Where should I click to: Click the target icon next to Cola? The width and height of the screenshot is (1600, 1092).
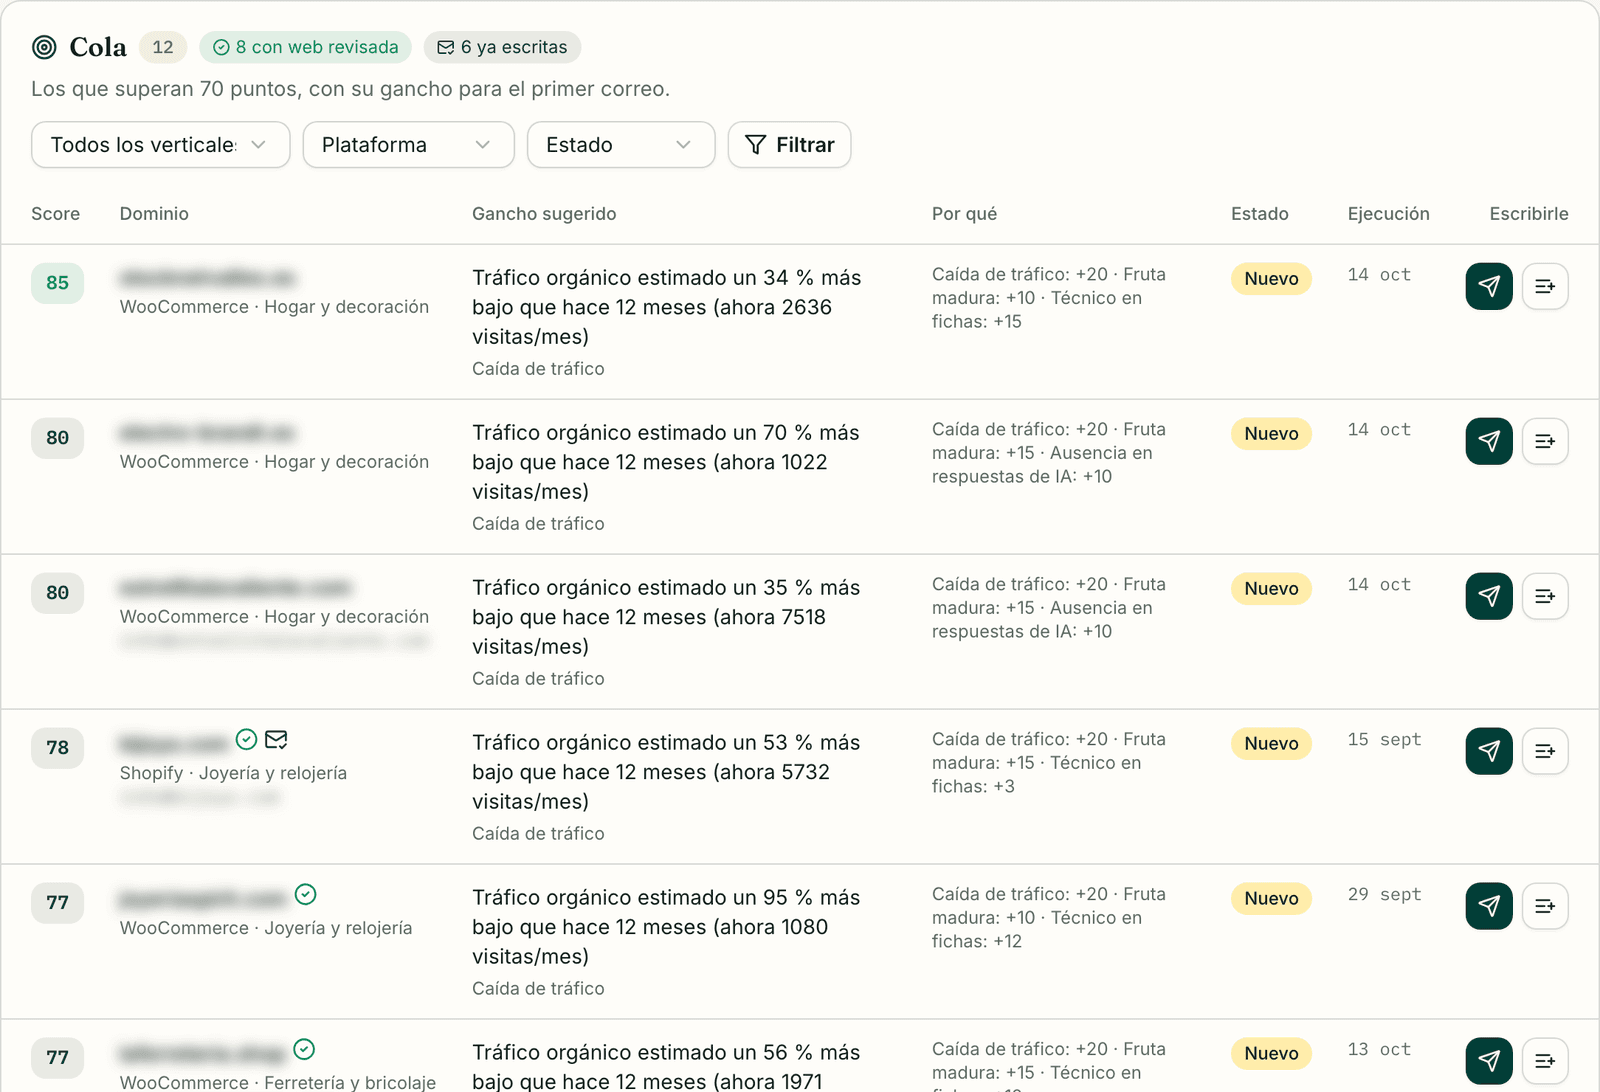[44, 47]
